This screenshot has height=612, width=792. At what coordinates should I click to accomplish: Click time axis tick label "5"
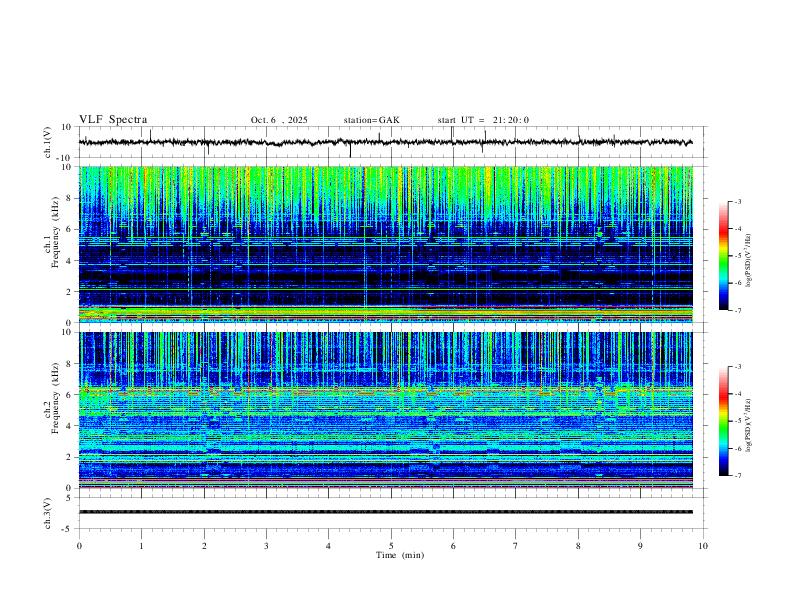point(391,546)
